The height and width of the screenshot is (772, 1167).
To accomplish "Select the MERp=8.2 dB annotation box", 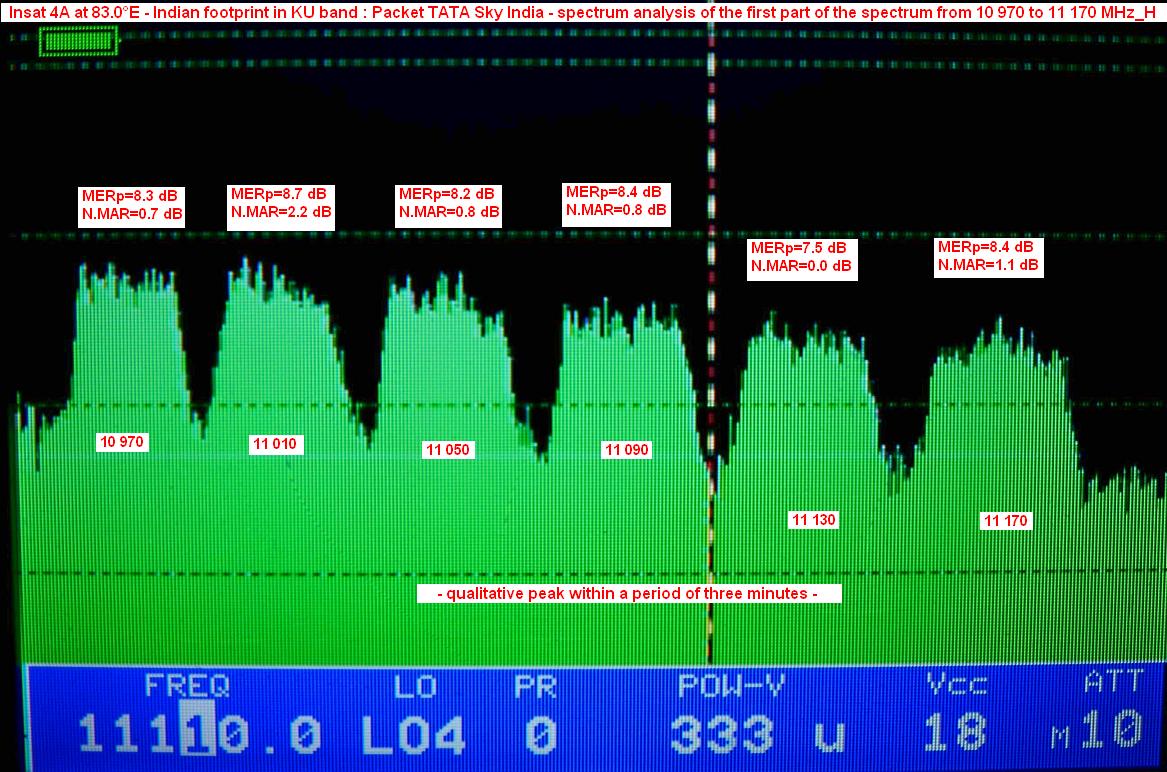I will (448, 203).
